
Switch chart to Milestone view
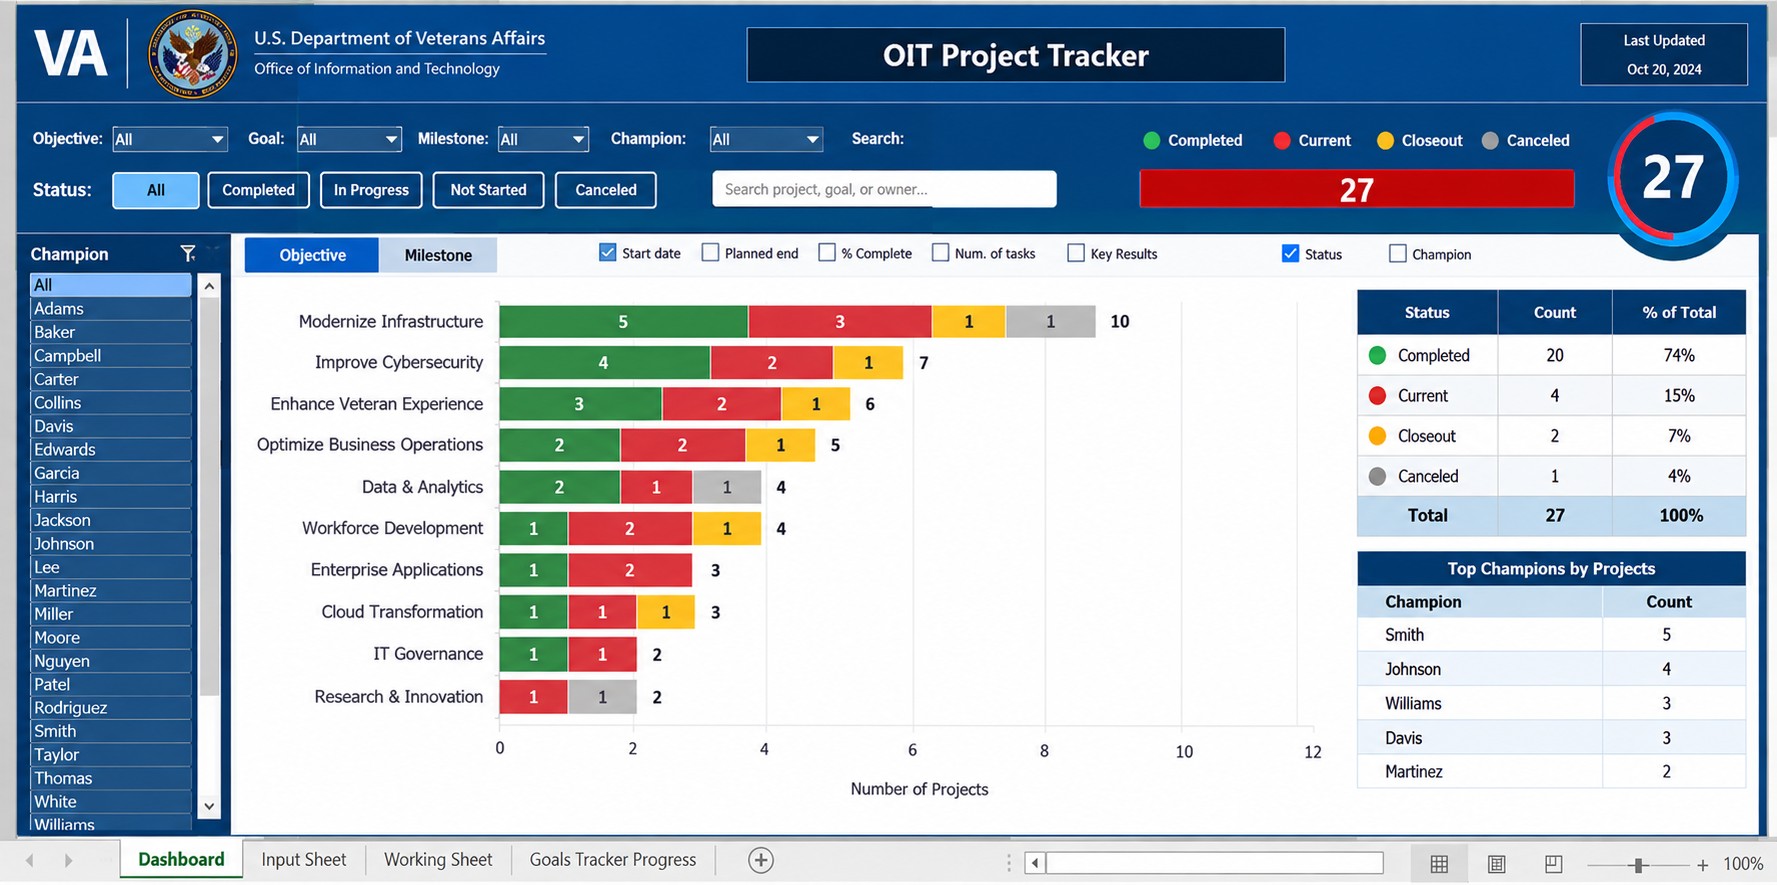[x=438, y=255]
